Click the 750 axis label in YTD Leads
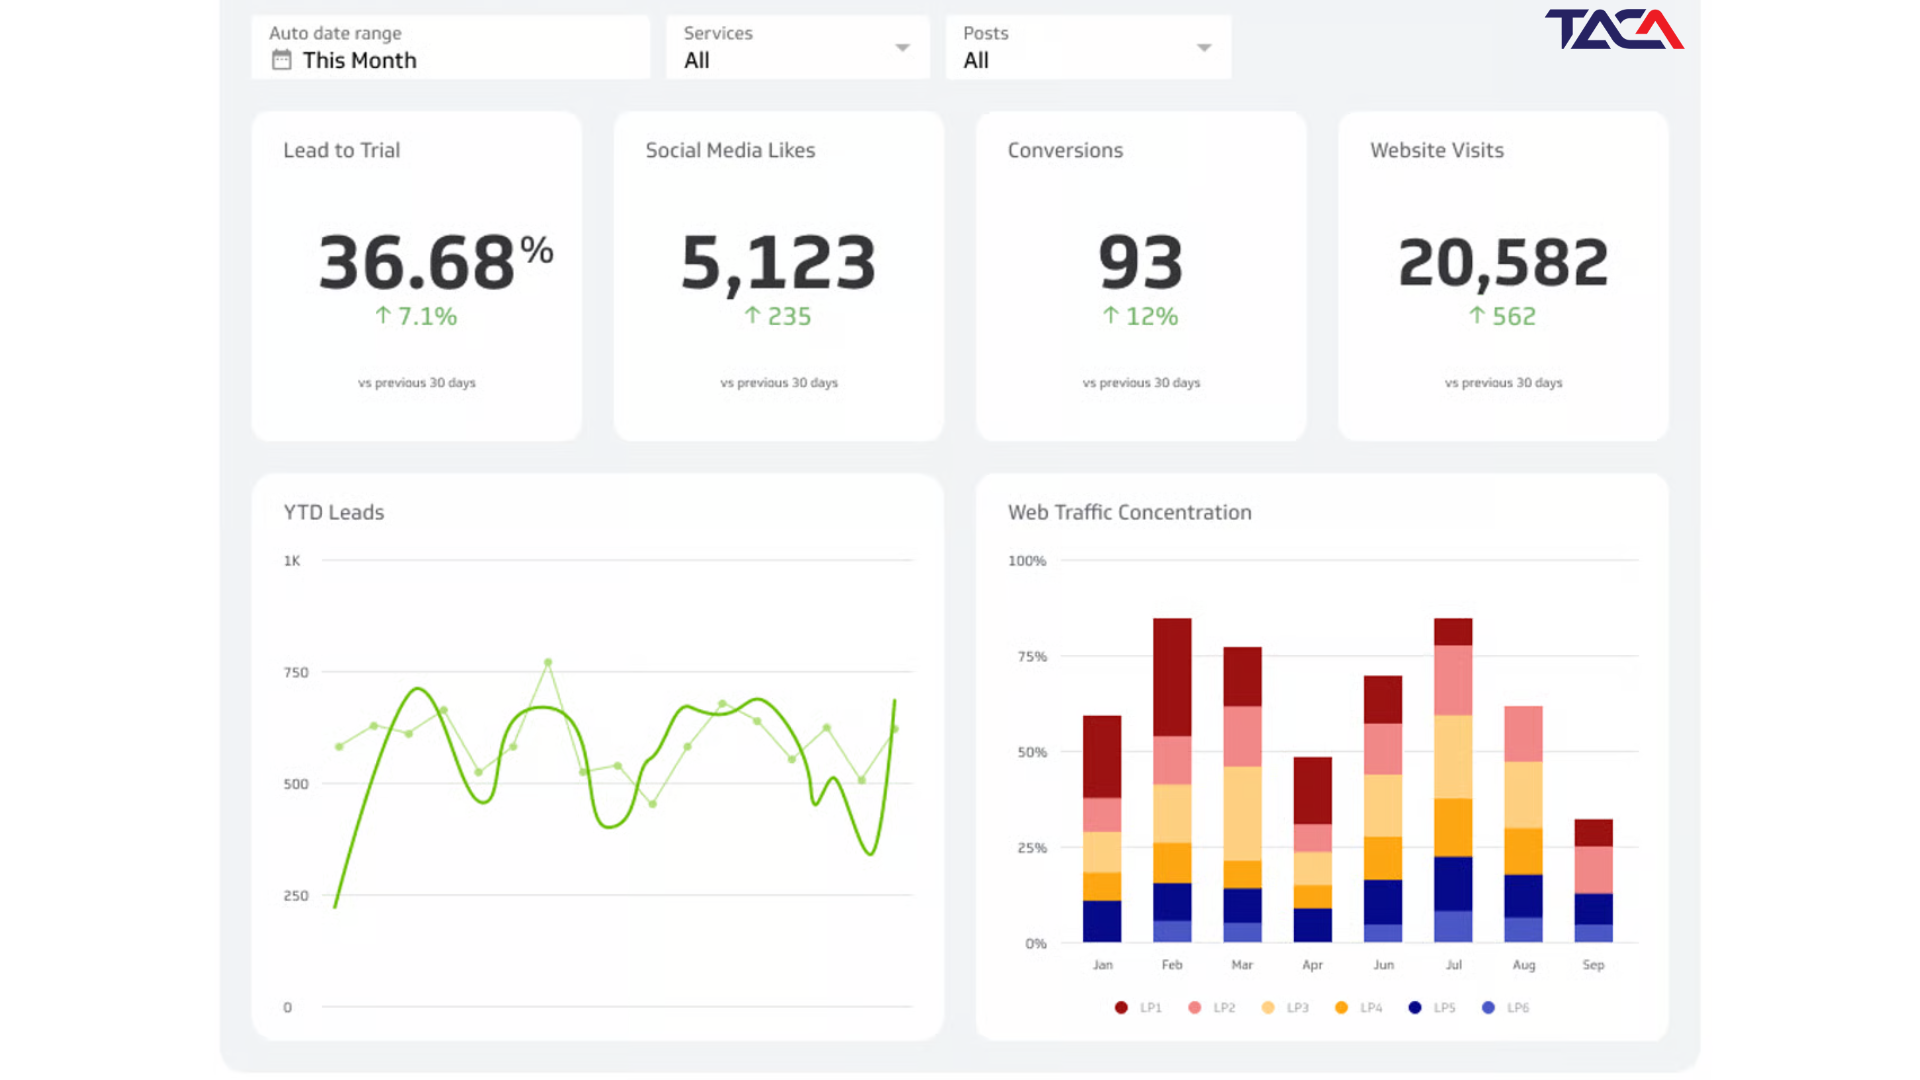Viewport: 1920px width, 1080px height. (296, 673)
